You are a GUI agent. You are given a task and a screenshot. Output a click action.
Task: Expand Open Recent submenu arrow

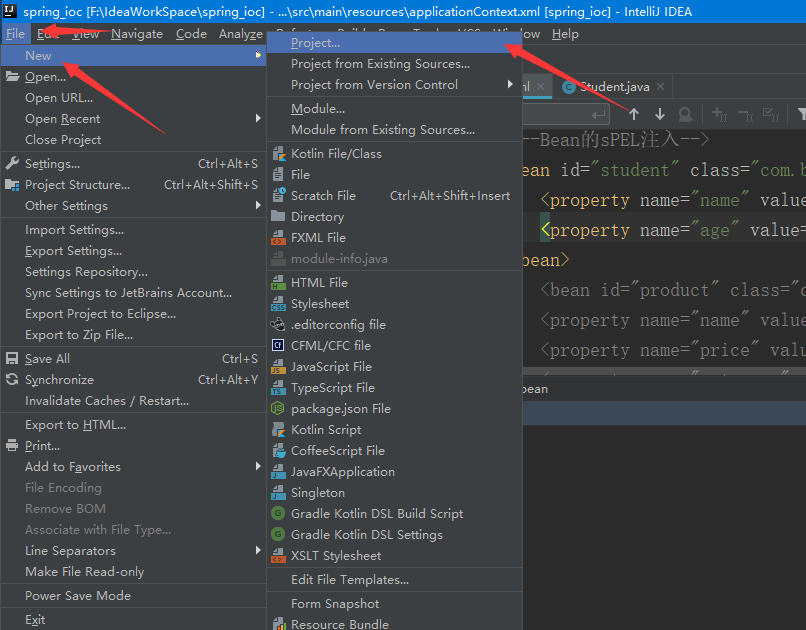pyautogui.click(x=258, y=119)
